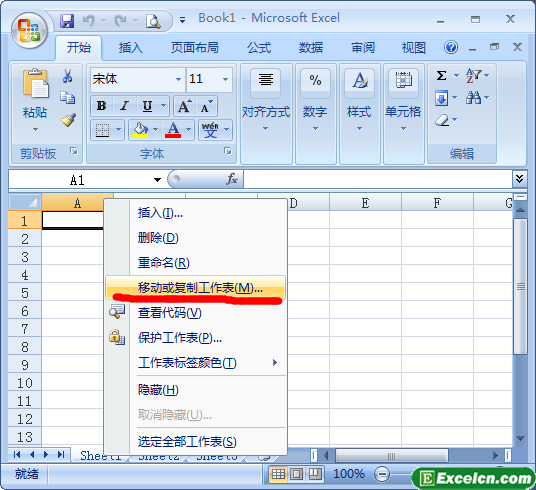The image size is (536, 490).
Task: Click the Clear eraser icon
Action: (442, 120)
